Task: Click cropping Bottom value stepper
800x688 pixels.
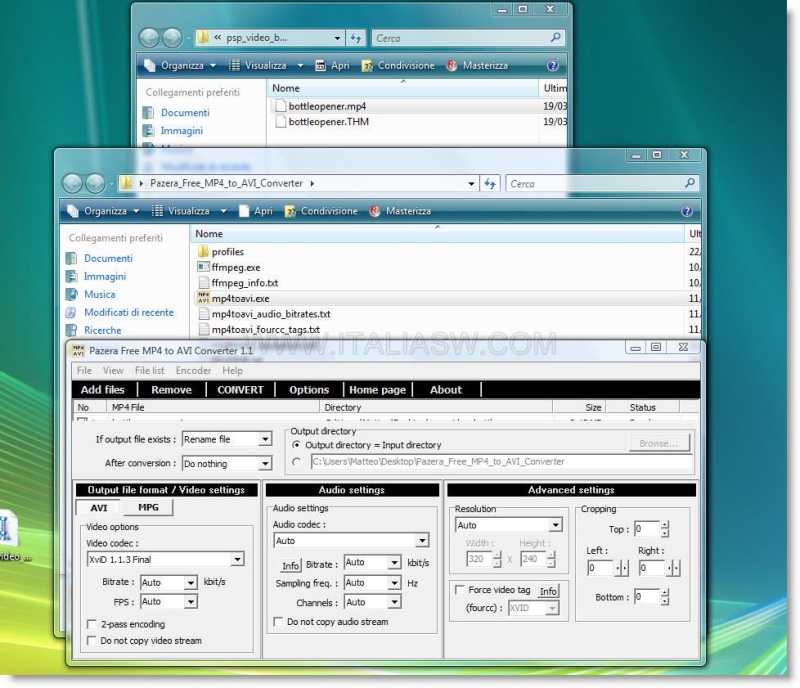Action: pos(664,597)
